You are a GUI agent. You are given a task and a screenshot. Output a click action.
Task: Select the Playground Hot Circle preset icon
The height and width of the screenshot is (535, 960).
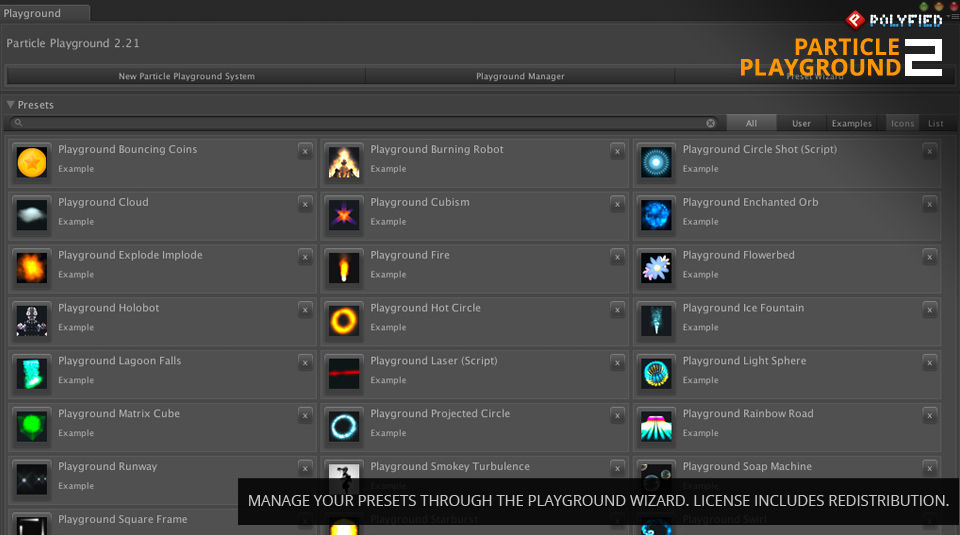pos(344,321)
